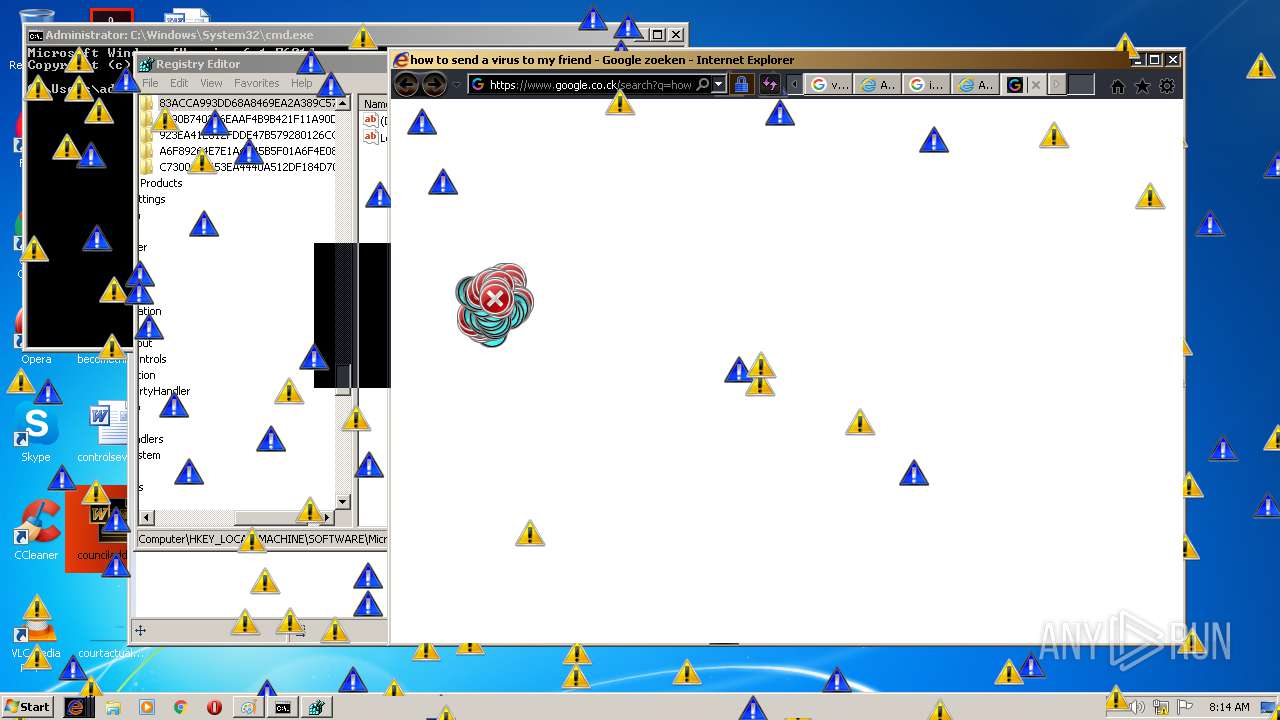This screenshot has height=720, width=1280.
Task: Click the tree scrollbar down arrow in Registry Editor
Action: point(343,501)
